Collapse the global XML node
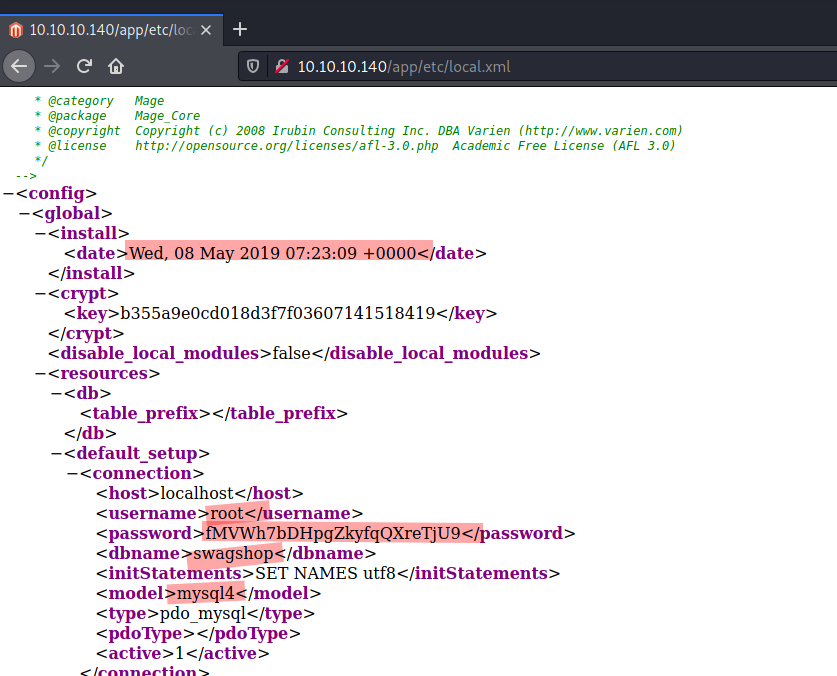This screenshot has width=837, height=676. [25, 214]
